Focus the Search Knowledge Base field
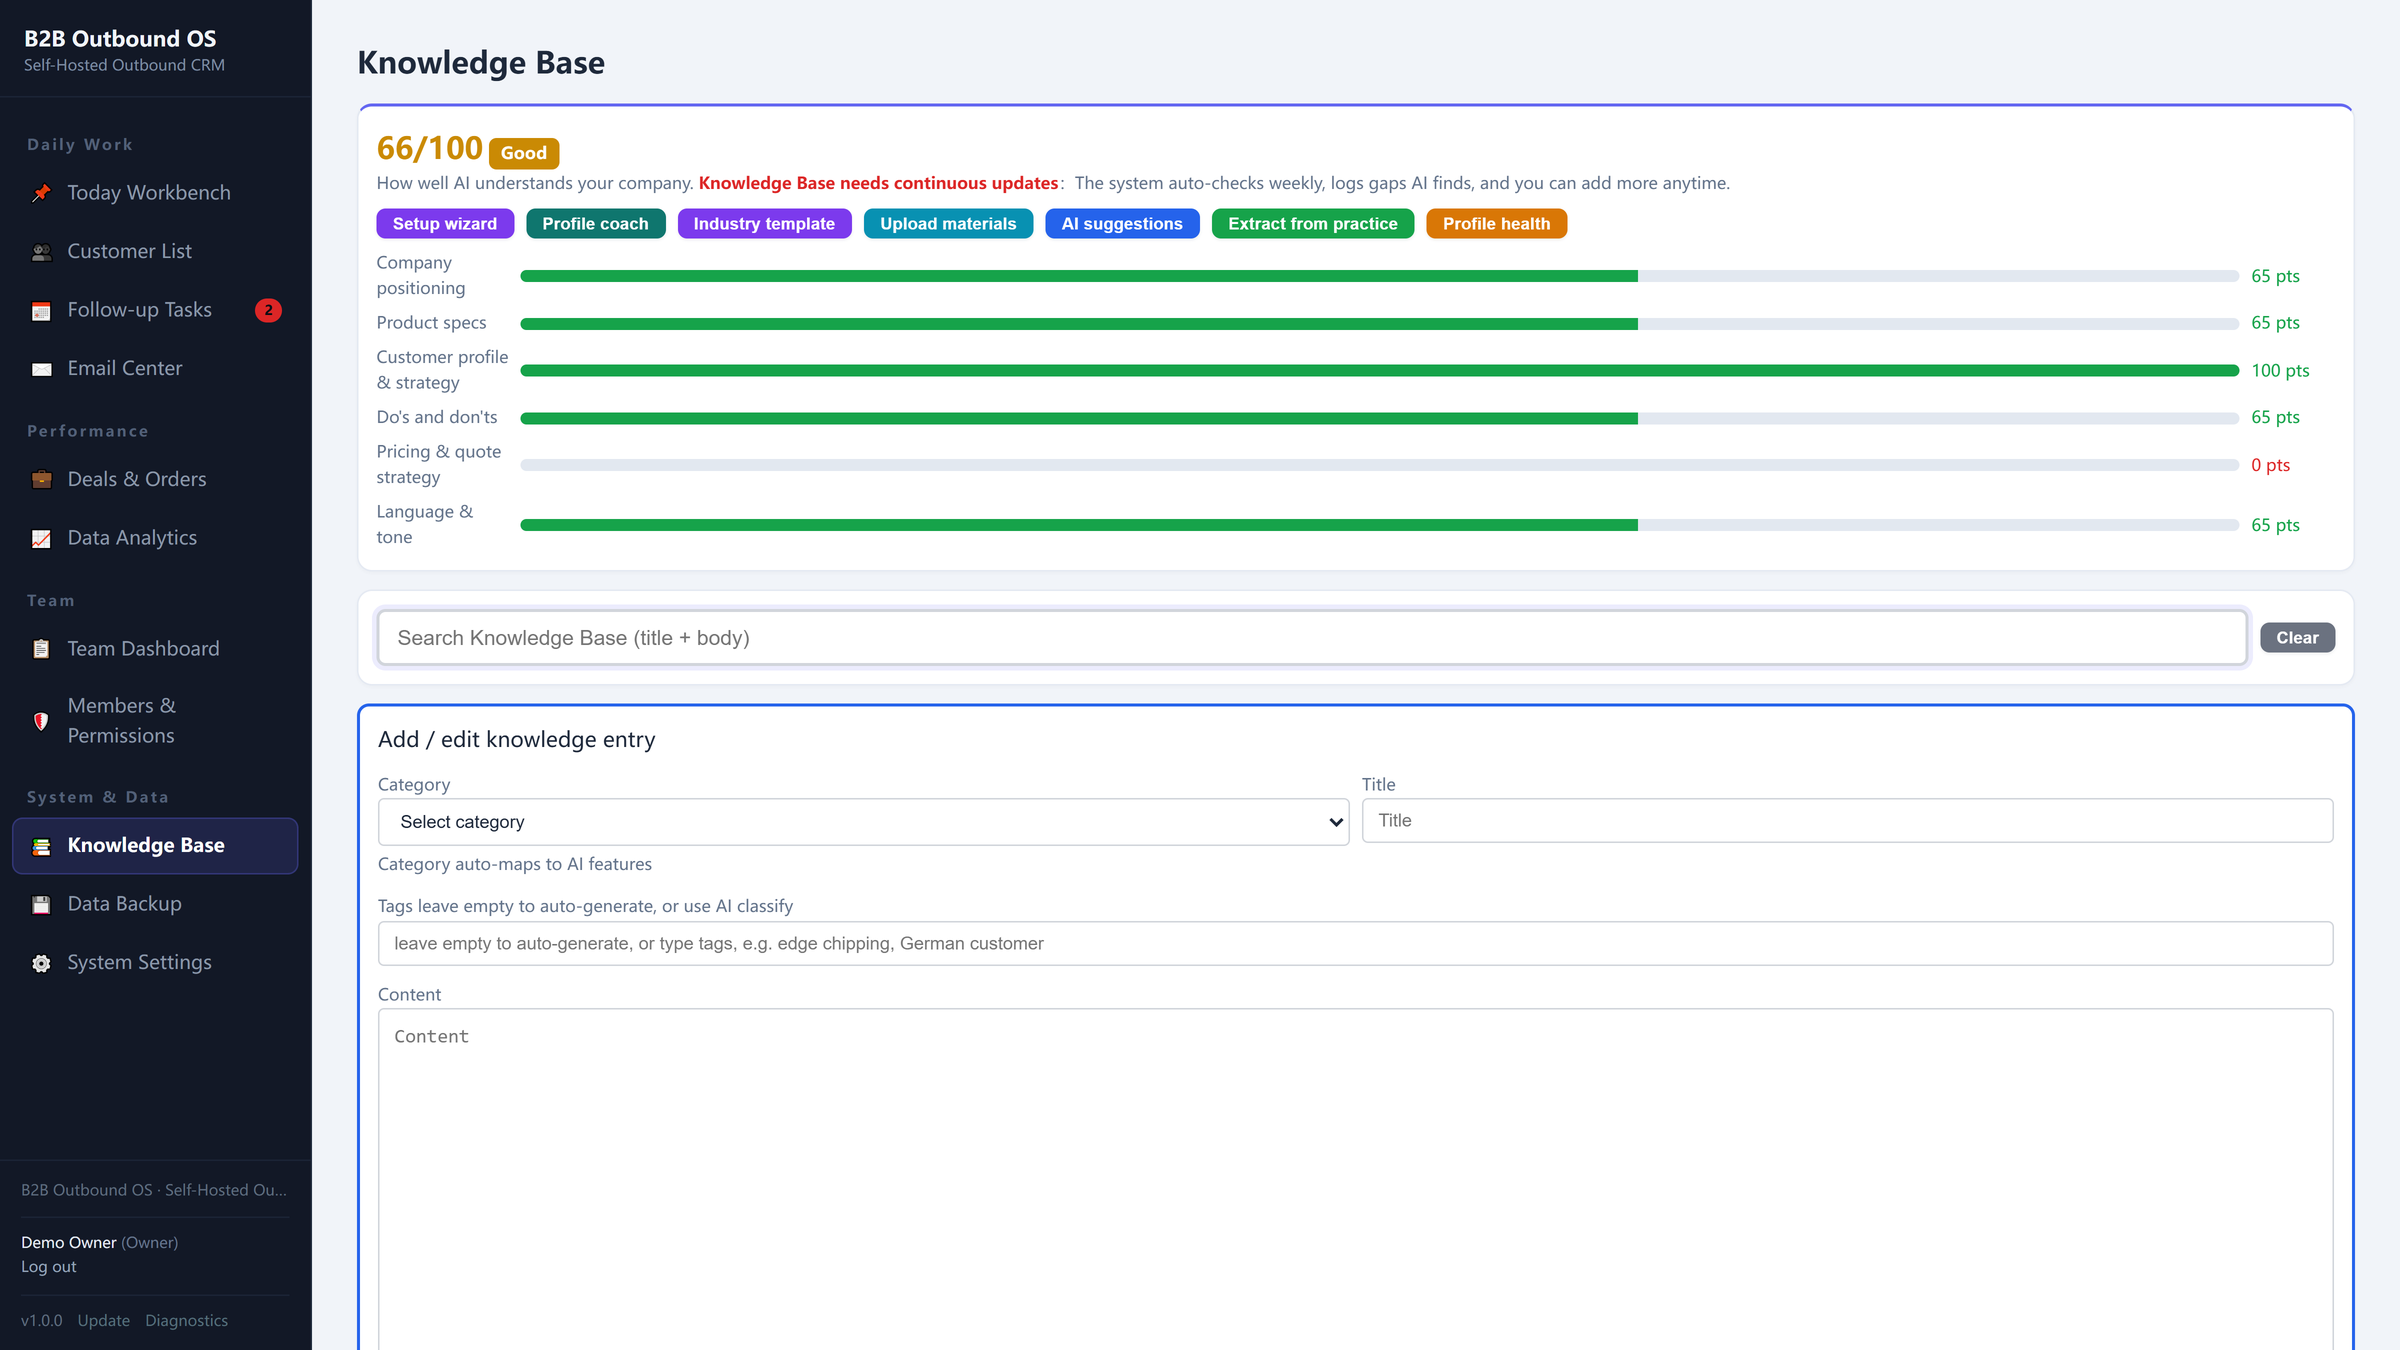Viewport: 2400px width, 1350px height. click(1312, 638)
